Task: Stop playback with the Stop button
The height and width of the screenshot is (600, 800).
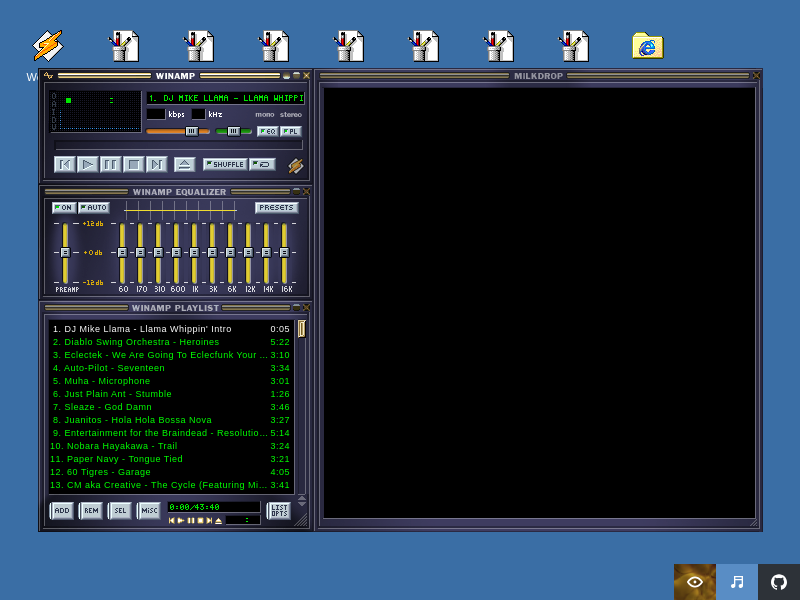Action: click(x=133, y=164)
